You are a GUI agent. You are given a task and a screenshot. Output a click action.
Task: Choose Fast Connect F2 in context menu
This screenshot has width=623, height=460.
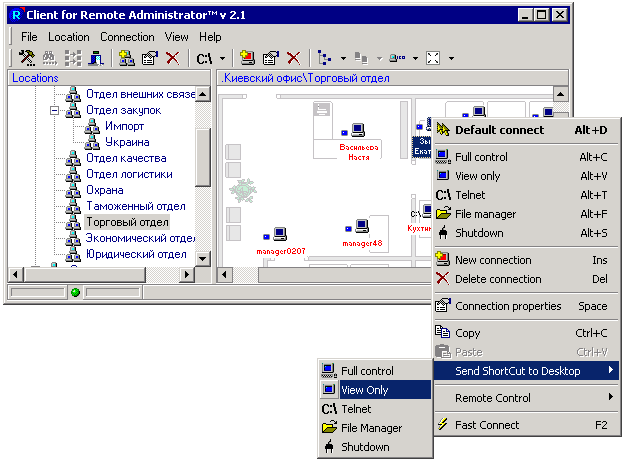(526, 425)
